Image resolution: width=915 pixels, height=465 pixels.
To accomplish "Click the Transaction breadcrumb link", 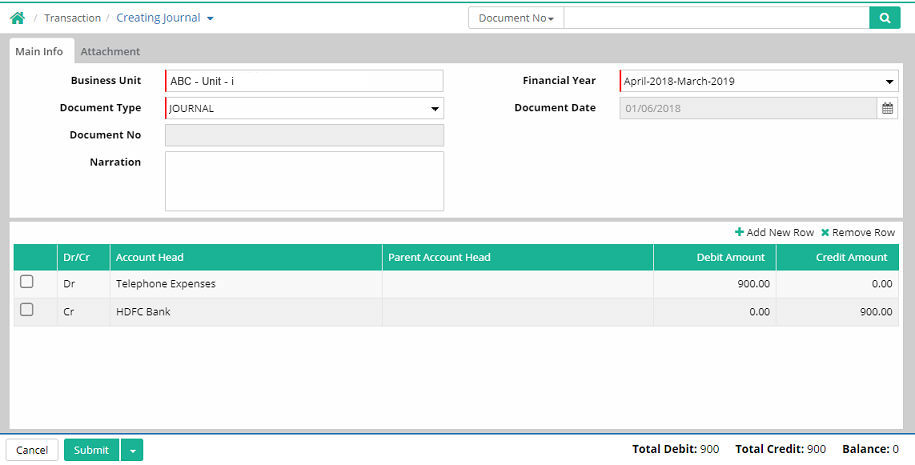I will pos(72,18).
